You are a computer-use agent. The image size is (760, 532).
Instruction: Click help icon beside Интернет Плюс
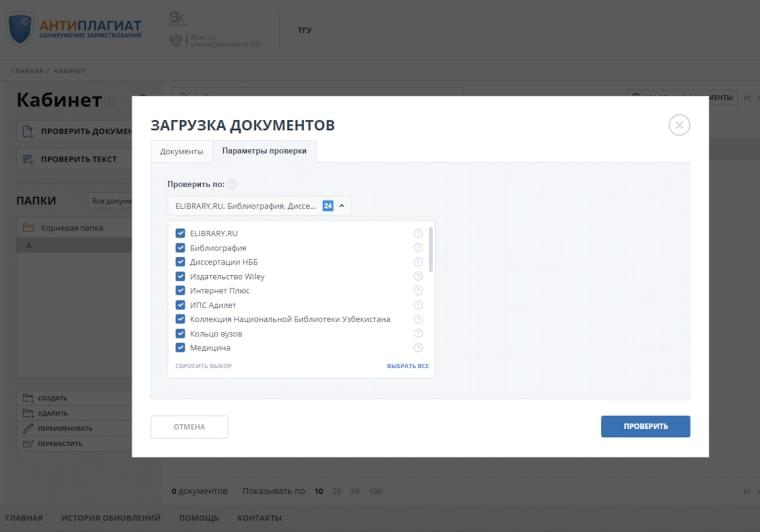(x=418, y=291)
